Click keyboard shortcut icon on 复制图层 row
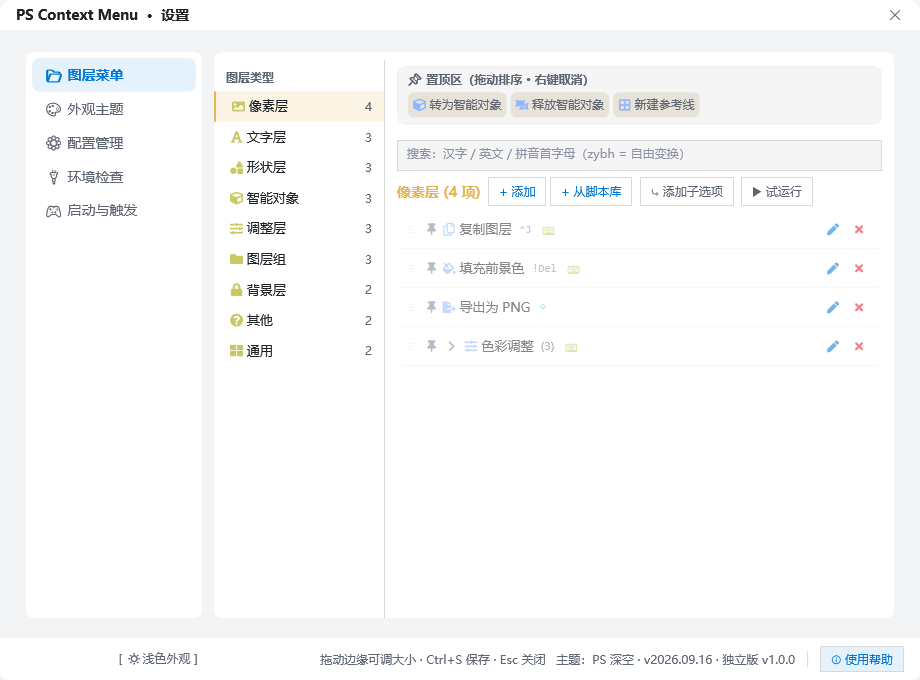920x680 pixels. tap(548, 231)
